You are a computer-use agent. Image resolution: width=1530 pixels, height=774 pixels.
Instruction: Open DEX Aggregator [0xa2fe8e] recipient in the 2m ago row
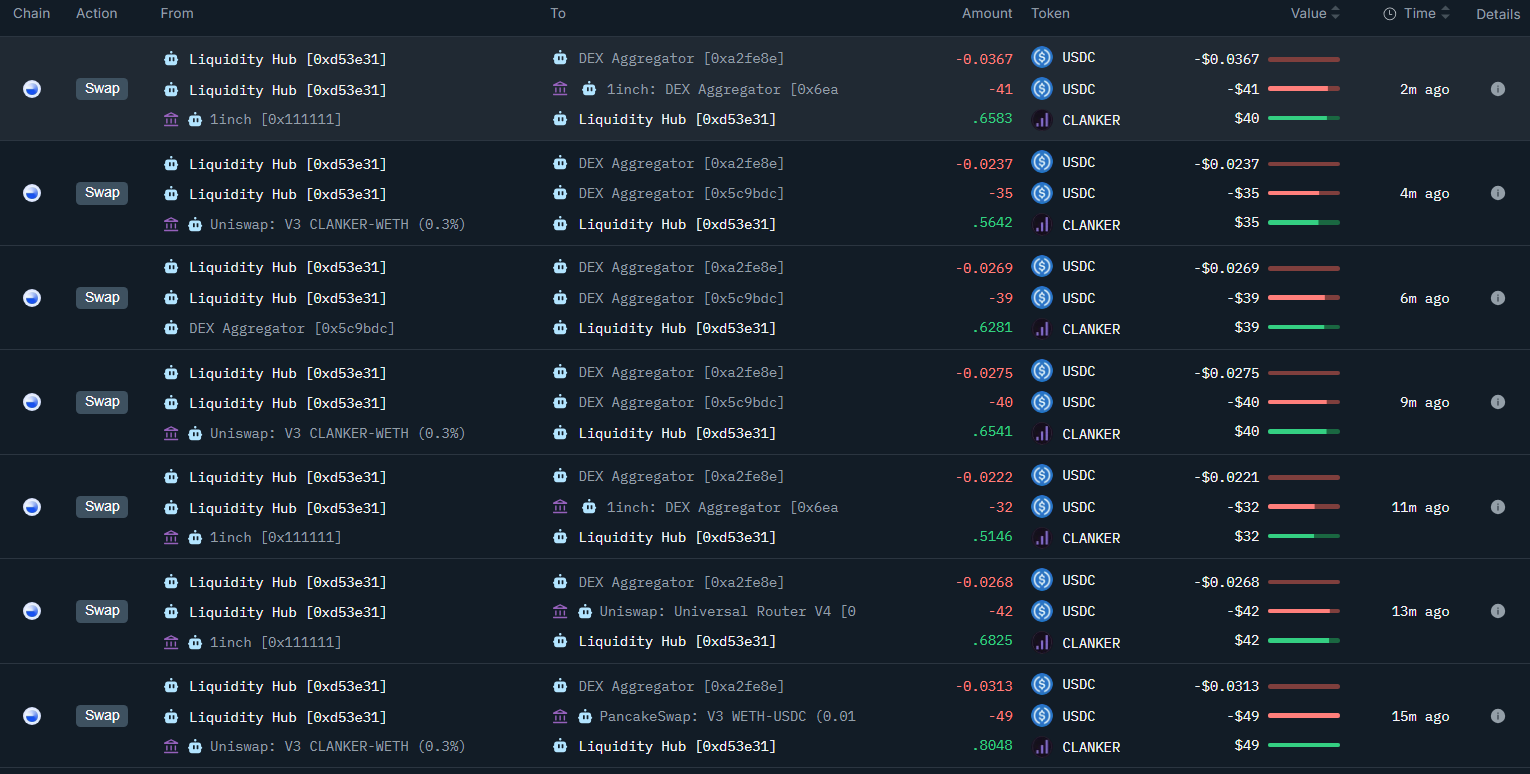pyautogui.click(x=681, y=59)
